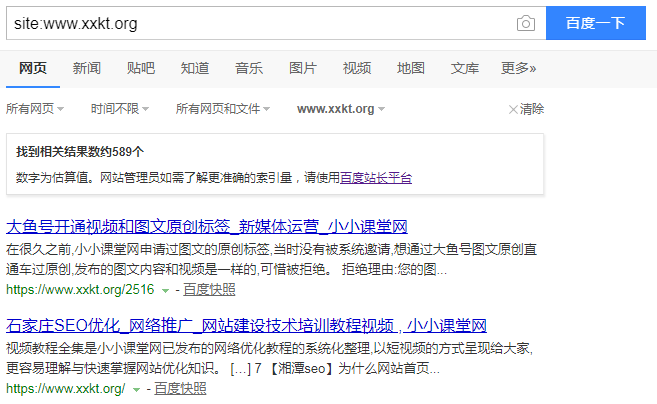This screenshot has width=657, height=404.
Task: Open result 大鱼号开通视频和图文原创标签
Action: point(207,227)
